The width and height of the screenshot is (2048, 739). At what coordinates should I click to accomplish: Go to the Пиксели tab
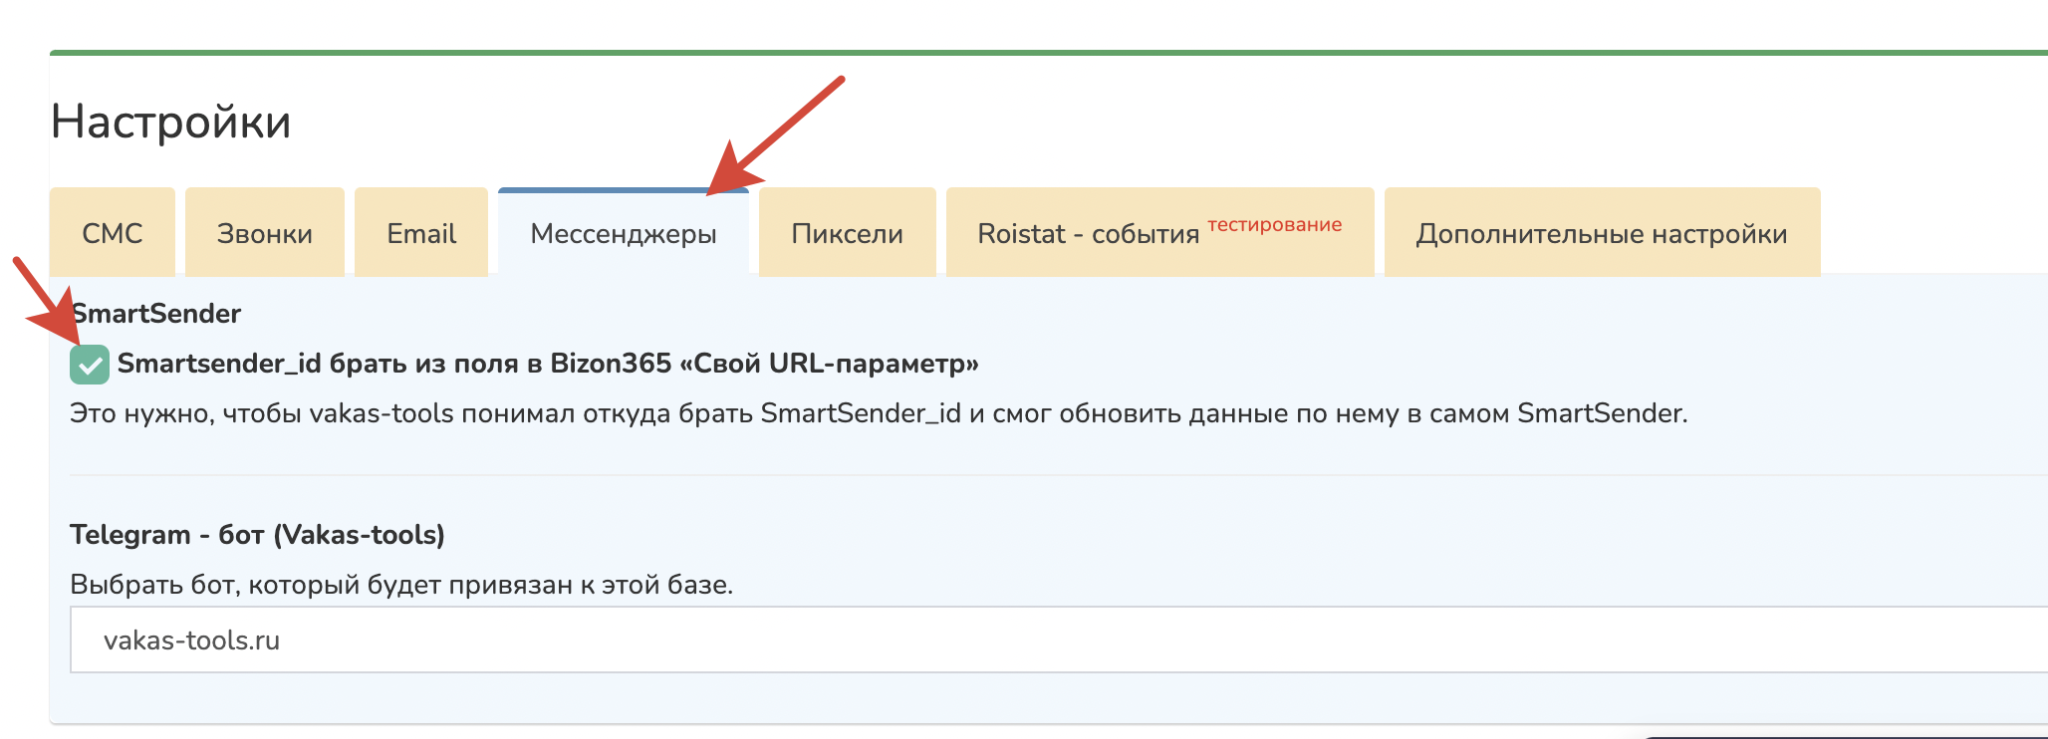click(847, 233)
